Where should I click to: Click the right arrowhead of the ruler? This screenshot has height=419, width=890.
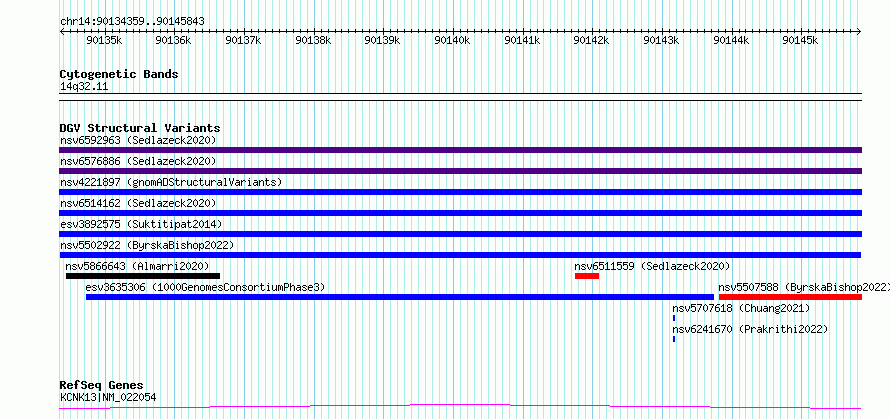pyautogui.click(x=859, y=31)
